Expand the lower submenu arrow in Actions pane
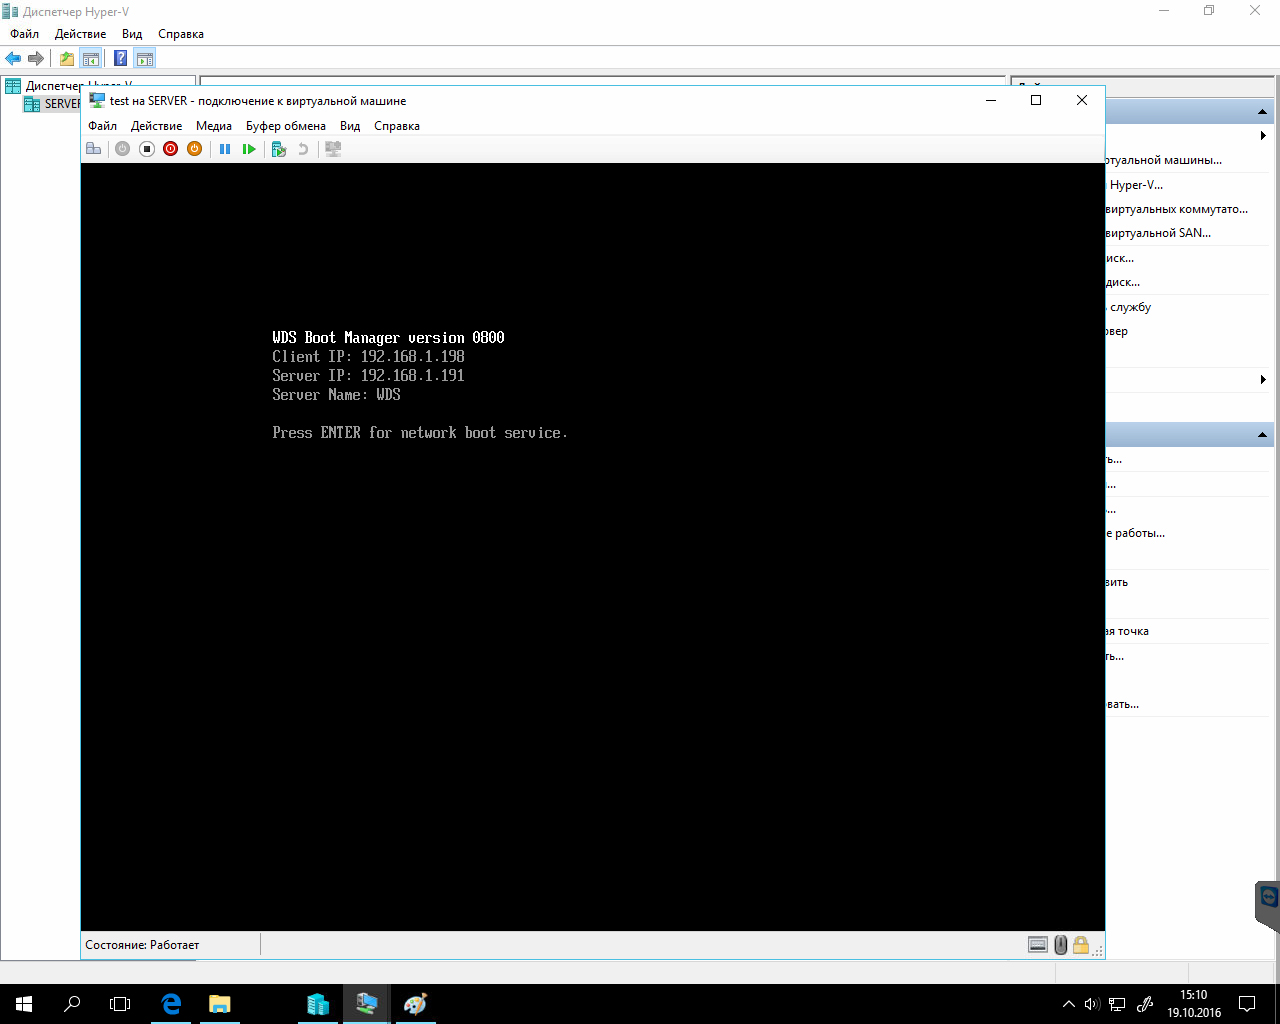1280x1024 pixels. 1263,380
